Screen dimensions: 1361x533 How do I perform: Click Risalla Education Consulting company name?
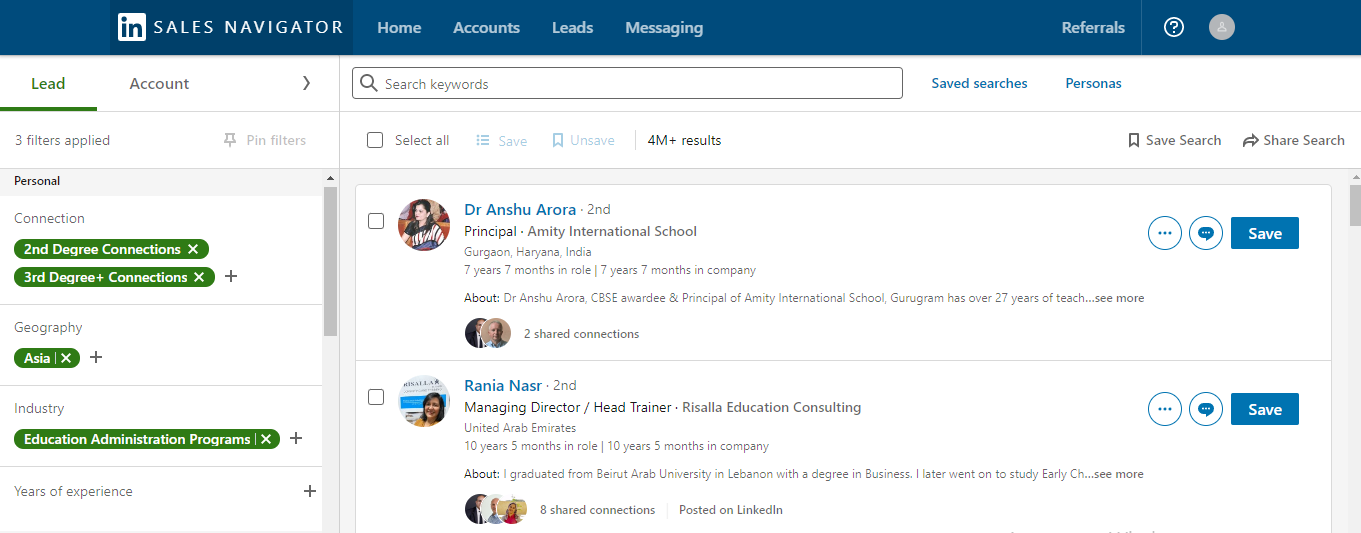pyautogui.click(x=770, y=407)
